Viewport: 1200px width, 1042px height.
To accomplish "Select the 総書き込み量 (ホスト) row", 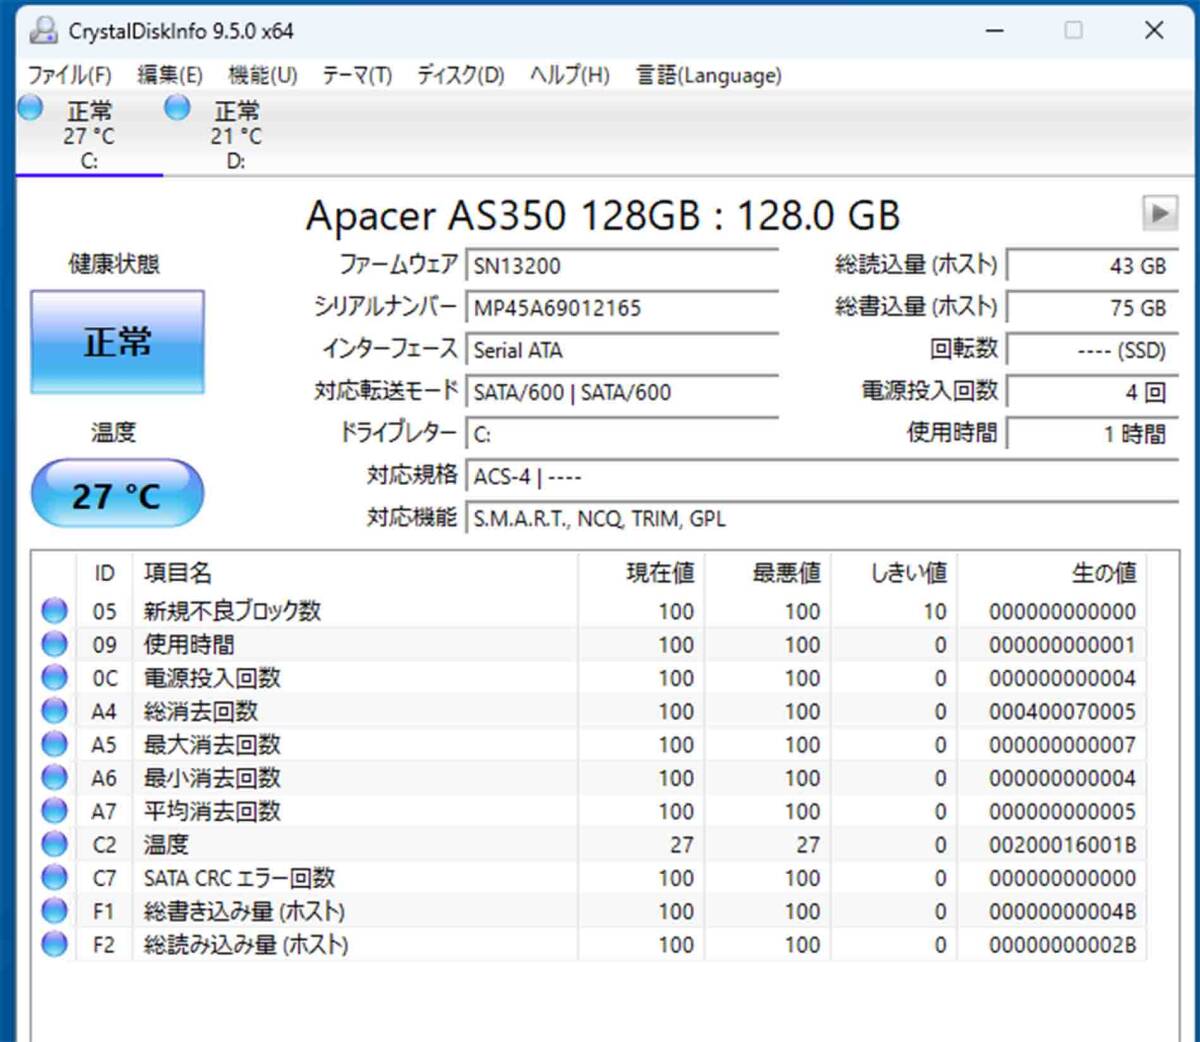I will click(x=590, y=911).
